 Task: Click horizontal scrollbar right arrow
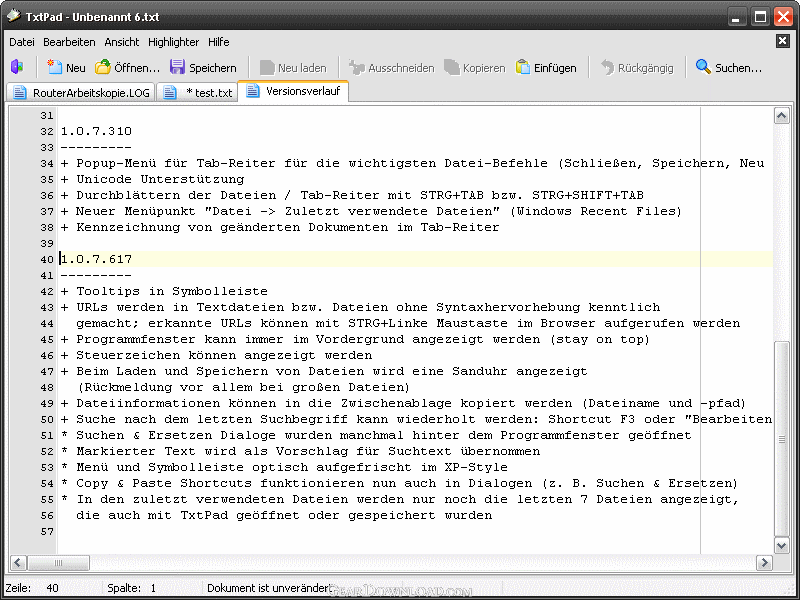click(764, 563)
